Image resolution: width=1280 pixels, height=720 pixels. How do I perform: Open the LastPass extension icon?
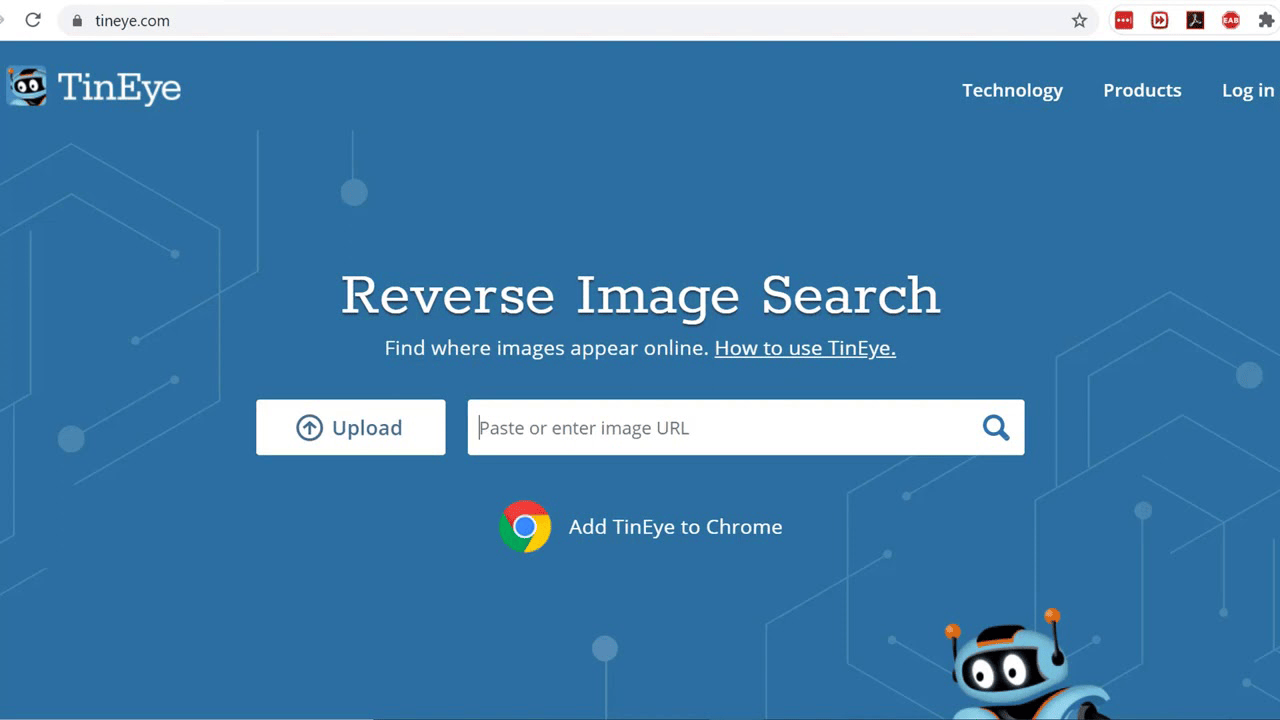point(1123,20)
